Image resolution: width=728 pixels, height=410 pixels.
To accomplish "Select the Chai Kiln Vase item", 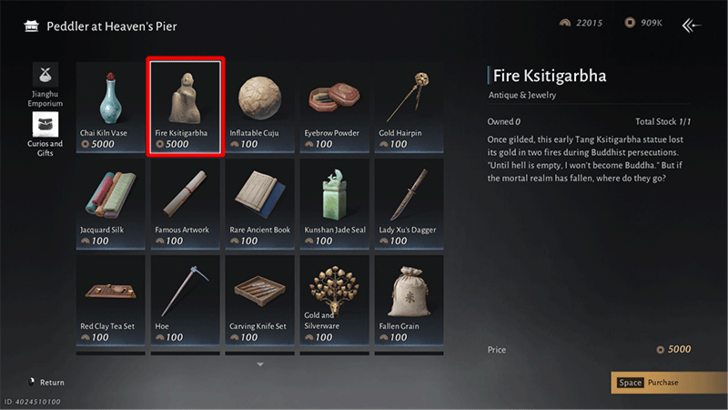I will [x=110, y=107].
